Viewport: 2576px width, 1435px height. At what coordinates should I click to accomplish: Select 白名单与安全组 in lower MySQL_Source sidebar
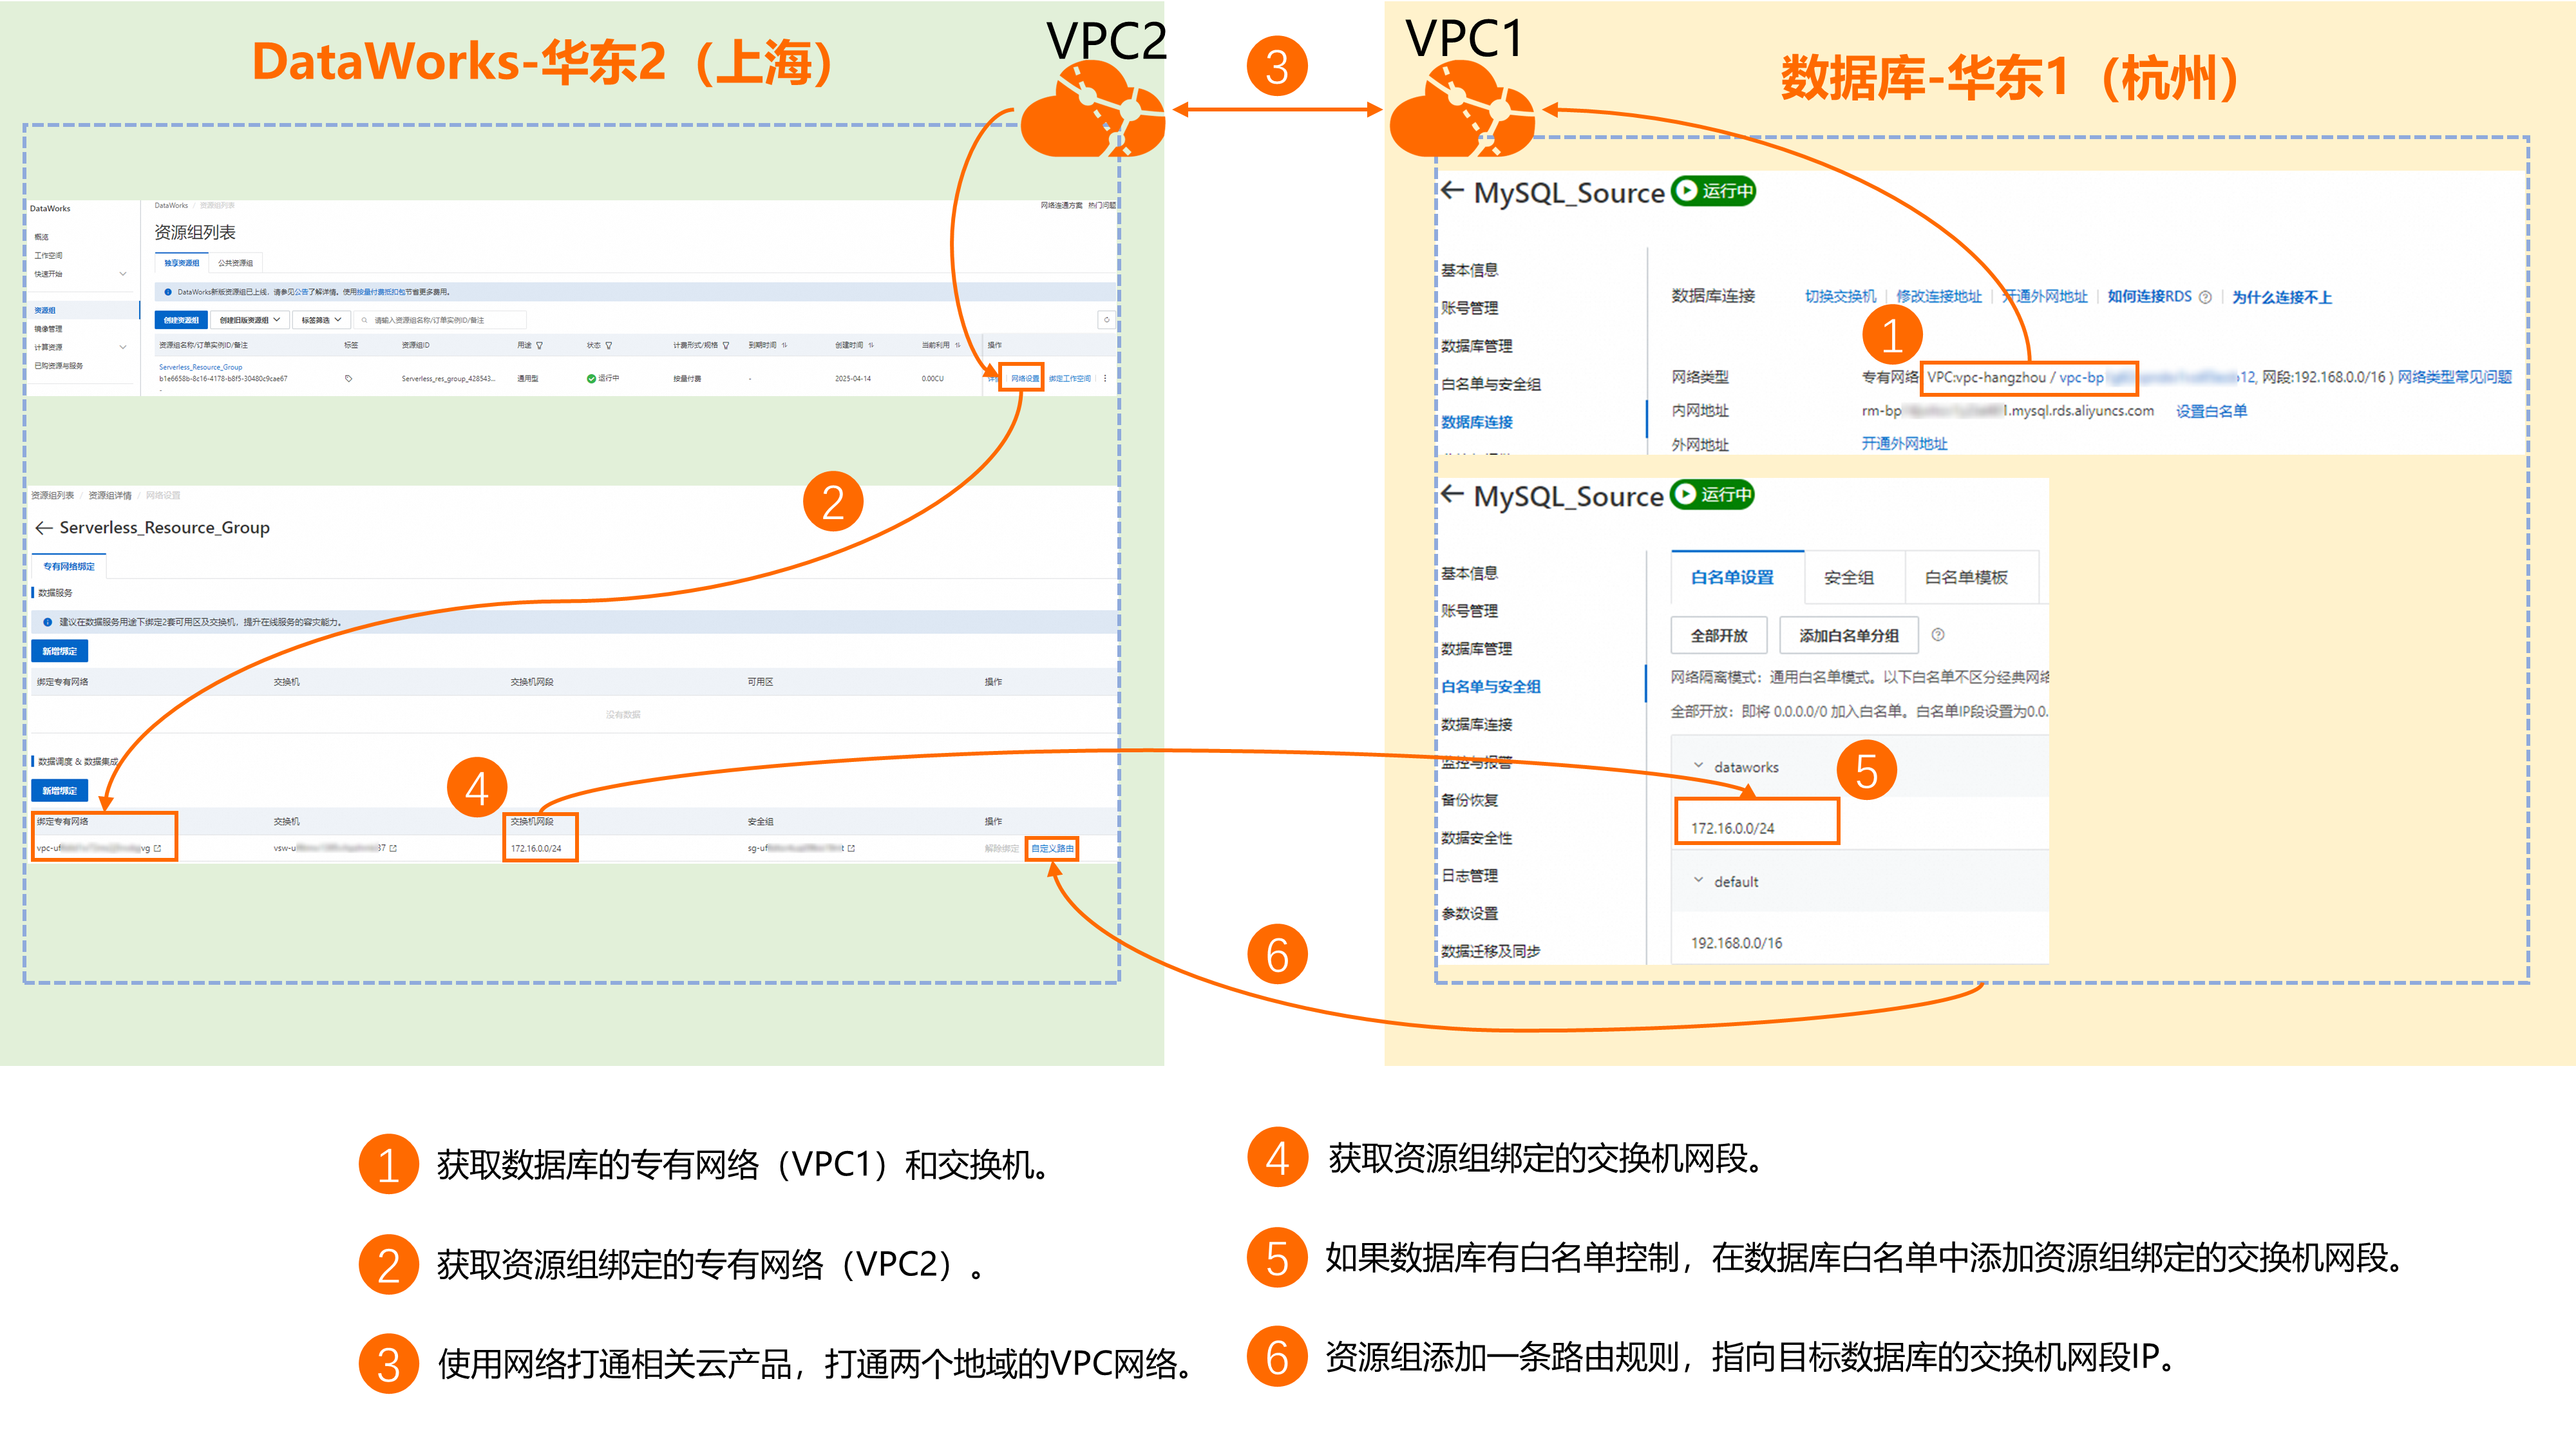point(1491,686)
